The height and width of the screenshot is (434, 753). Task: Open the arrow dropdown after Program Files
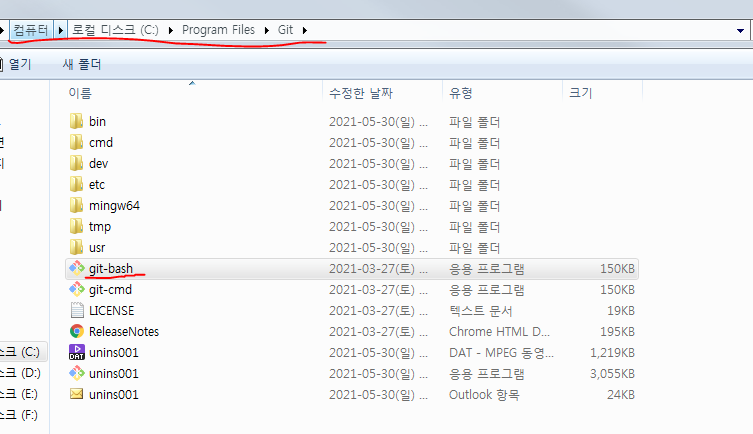tap(267, 30)
